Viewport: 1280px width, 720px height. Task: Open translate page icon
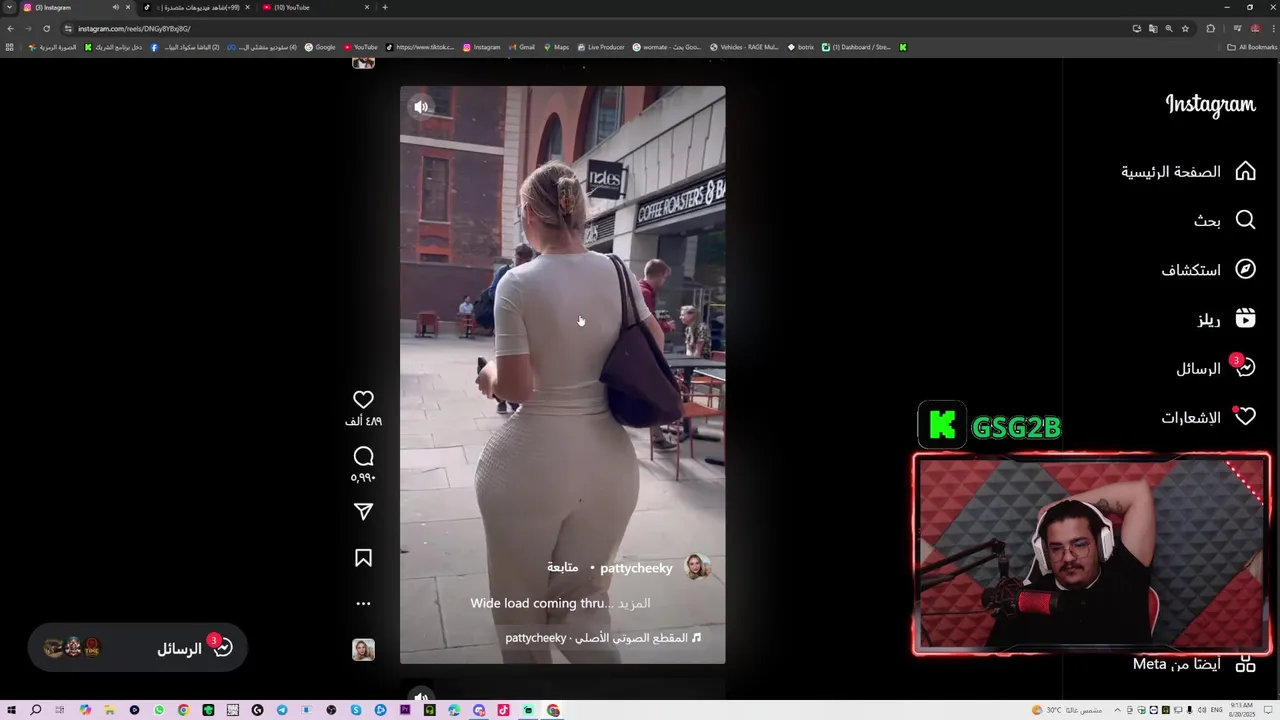1153,29
